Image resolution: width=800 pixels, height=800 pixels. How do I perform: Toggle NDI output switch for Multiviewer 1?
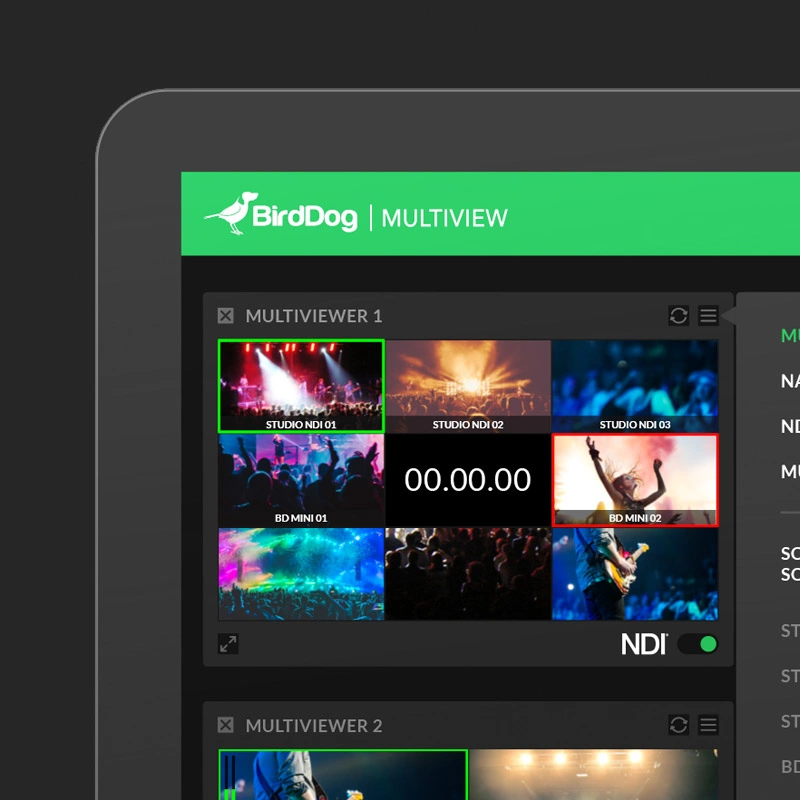[697, 644]
